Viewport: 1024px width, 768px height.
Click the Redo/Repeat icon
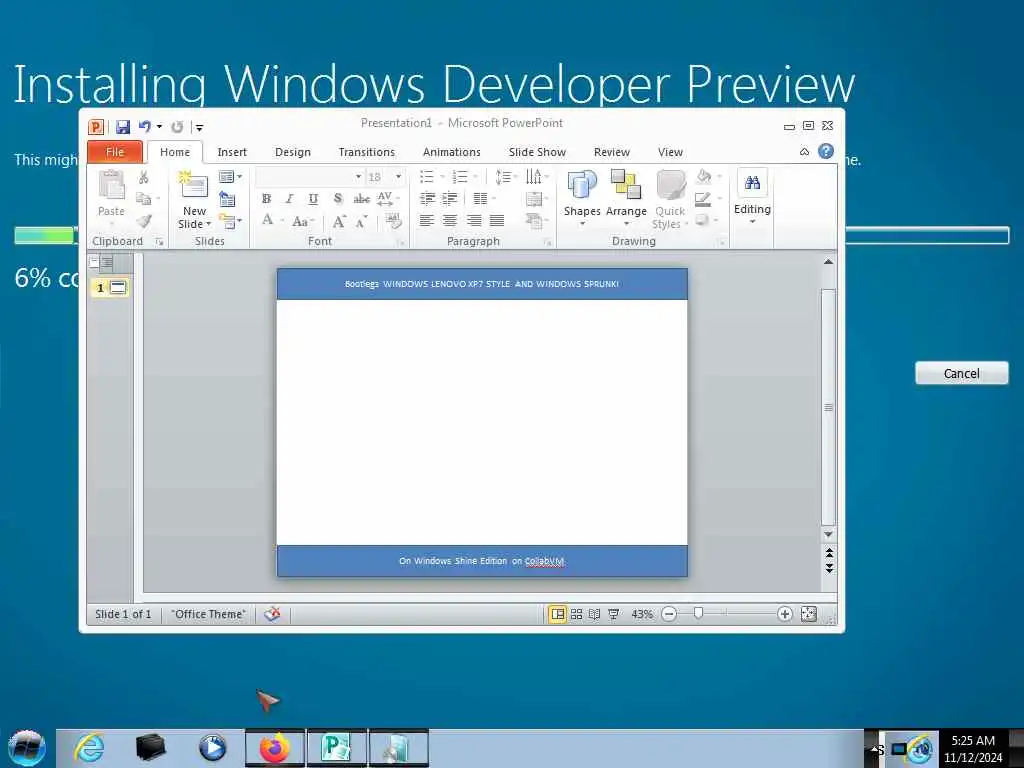[x=177, y=127]
